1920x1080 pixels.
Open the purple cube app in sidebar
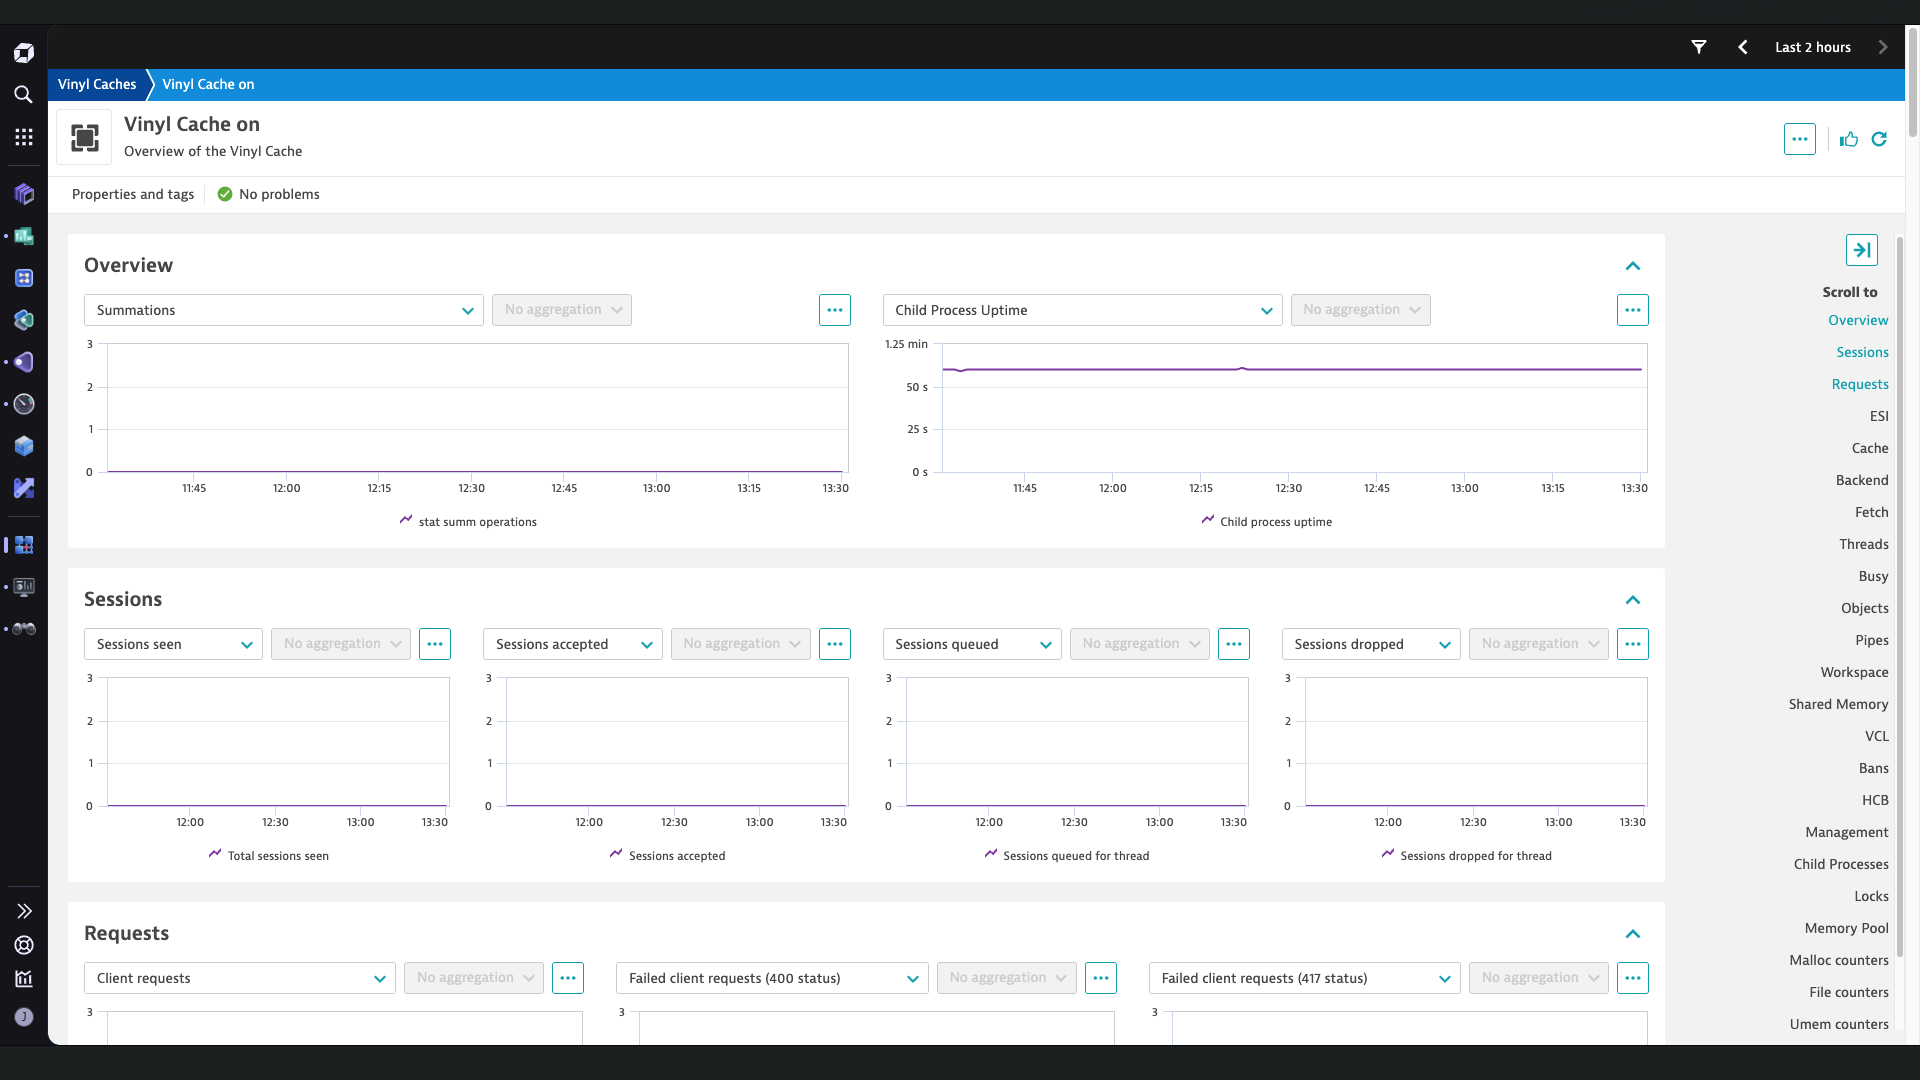(x=24, y=194)
